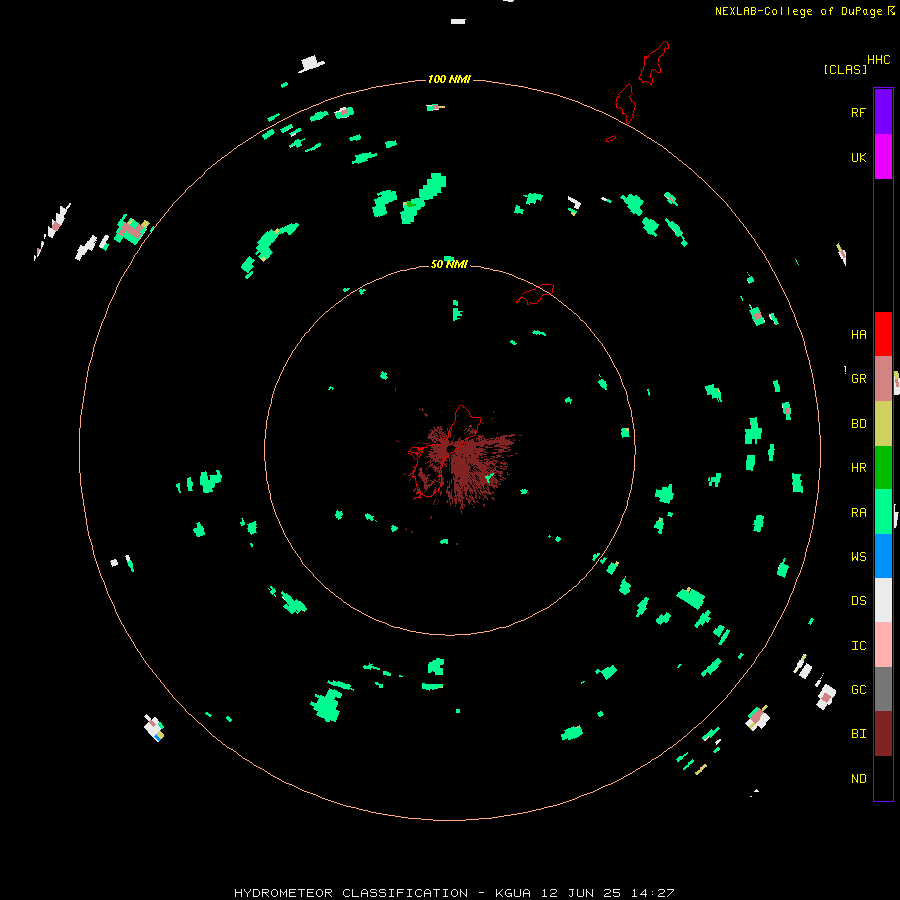The image size is (900, 900).
Task: Click the 50 NMI range ring label
Action: (x=449, y=264)
